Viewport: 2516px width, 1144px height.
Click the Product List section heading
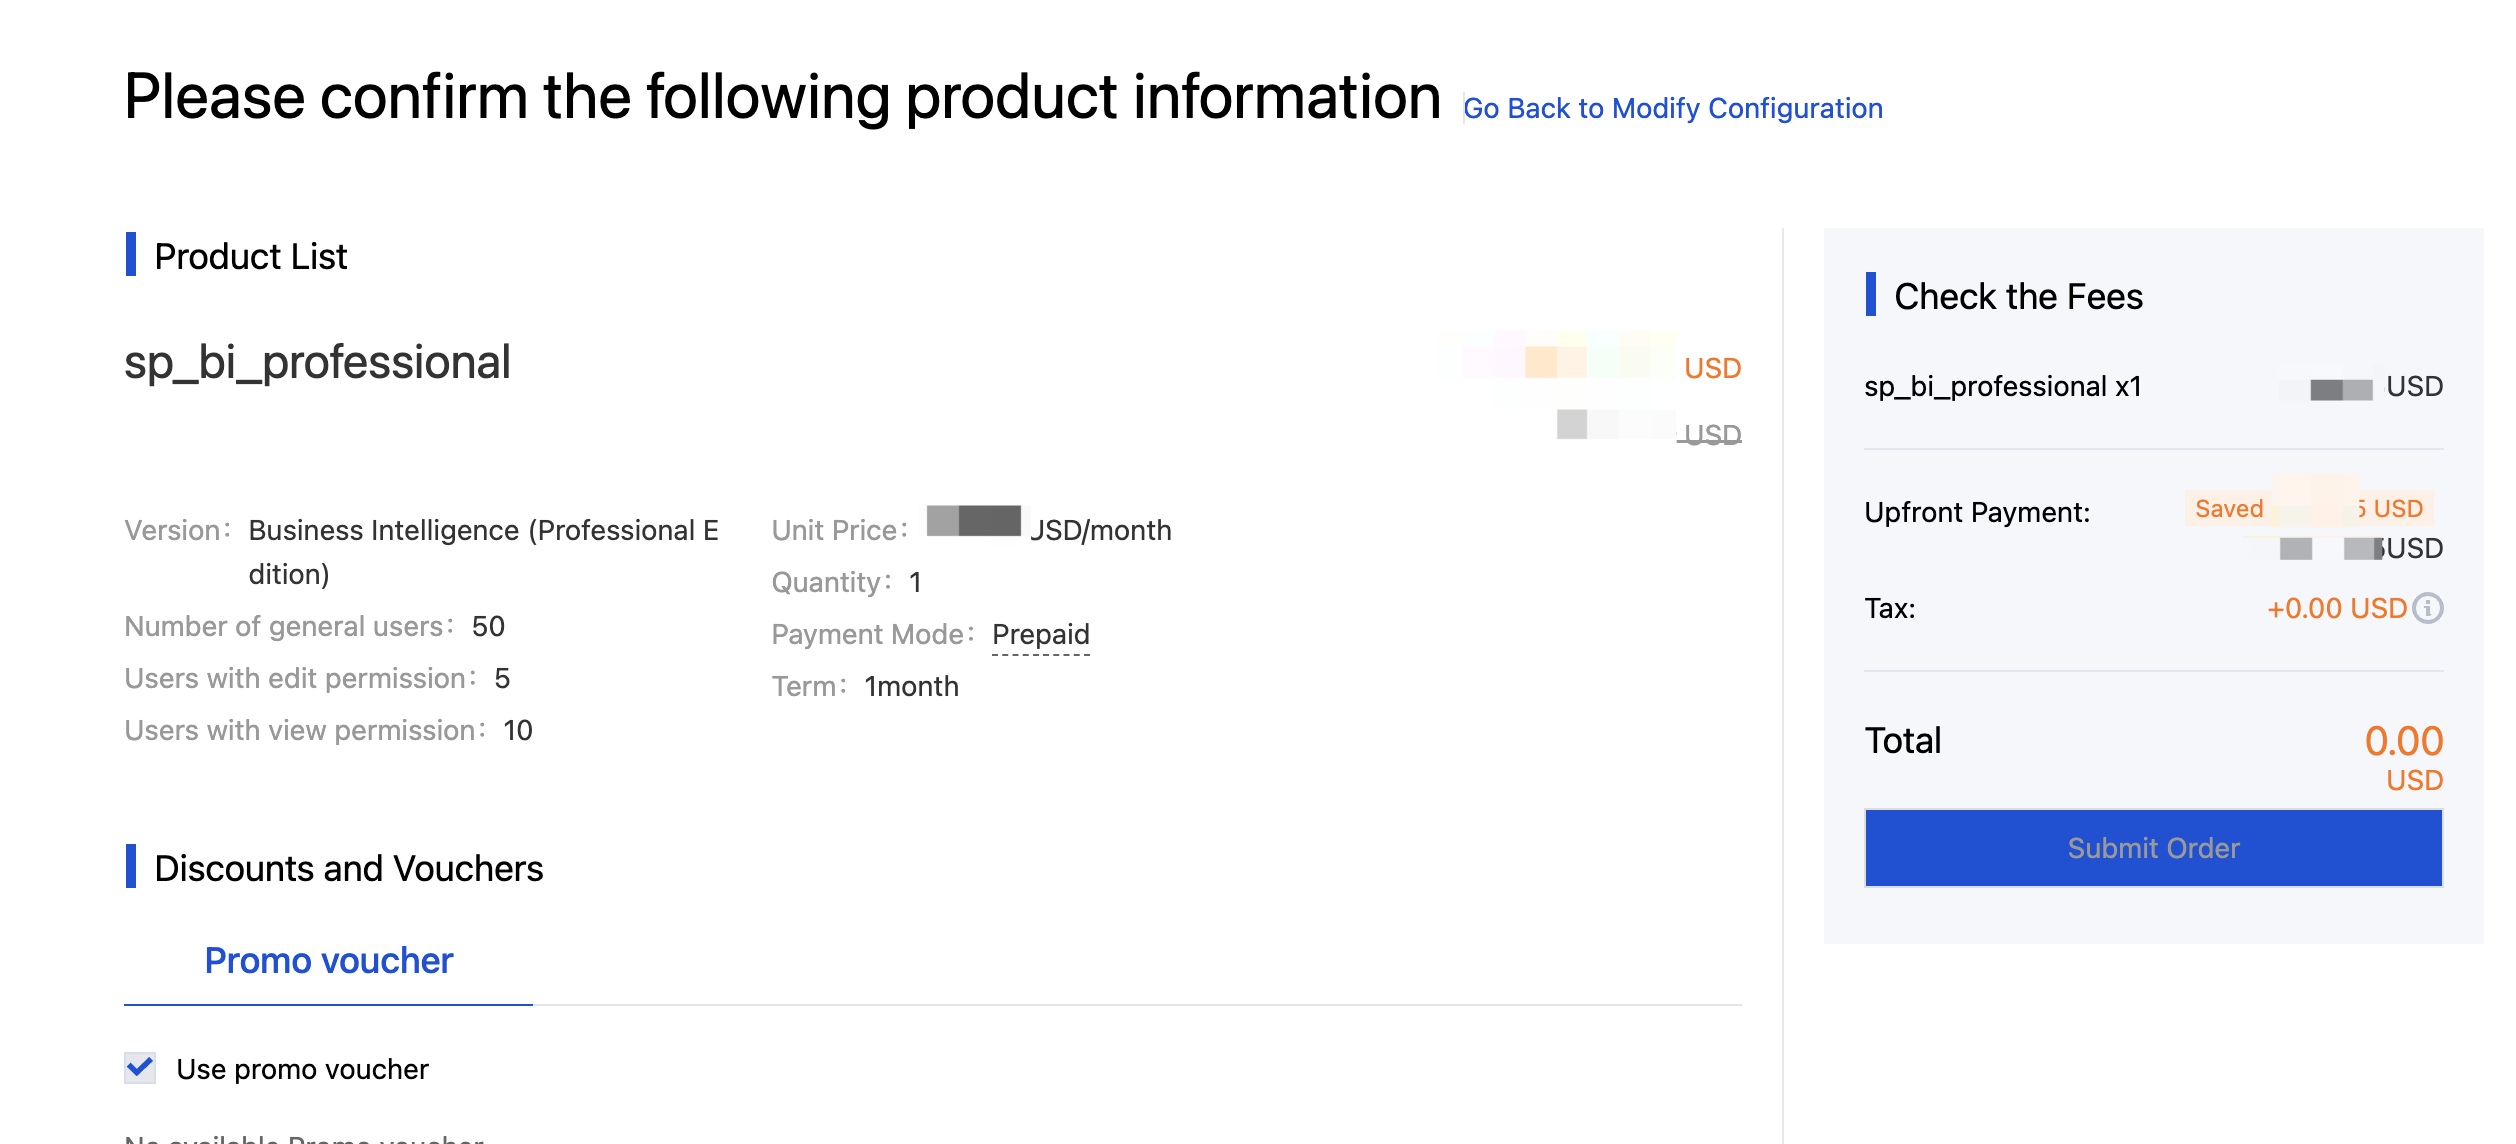(250, 256)
